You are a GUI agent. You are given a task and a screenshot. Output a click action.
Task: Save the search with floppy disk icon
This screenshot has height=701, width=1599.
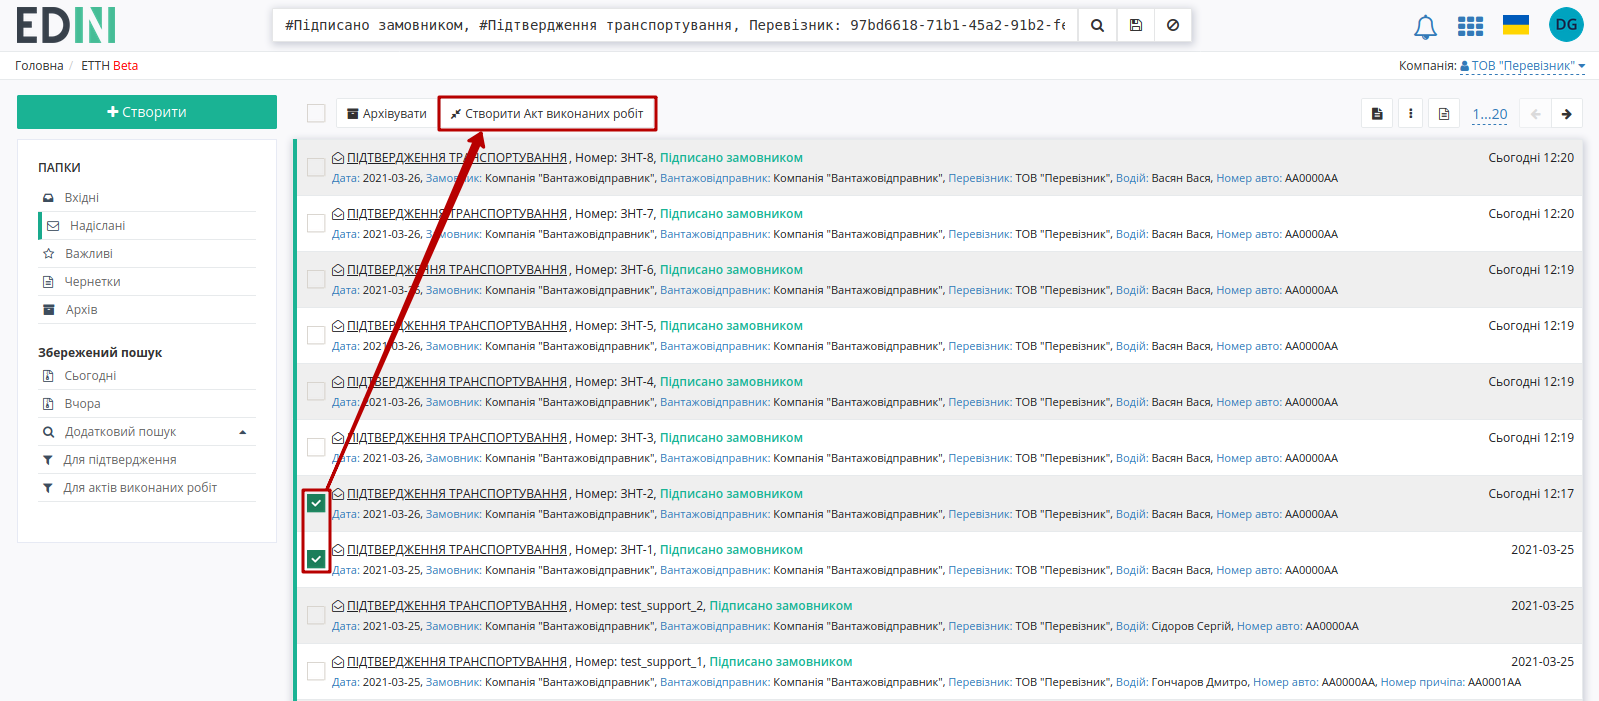click(x=1135, y=25)
